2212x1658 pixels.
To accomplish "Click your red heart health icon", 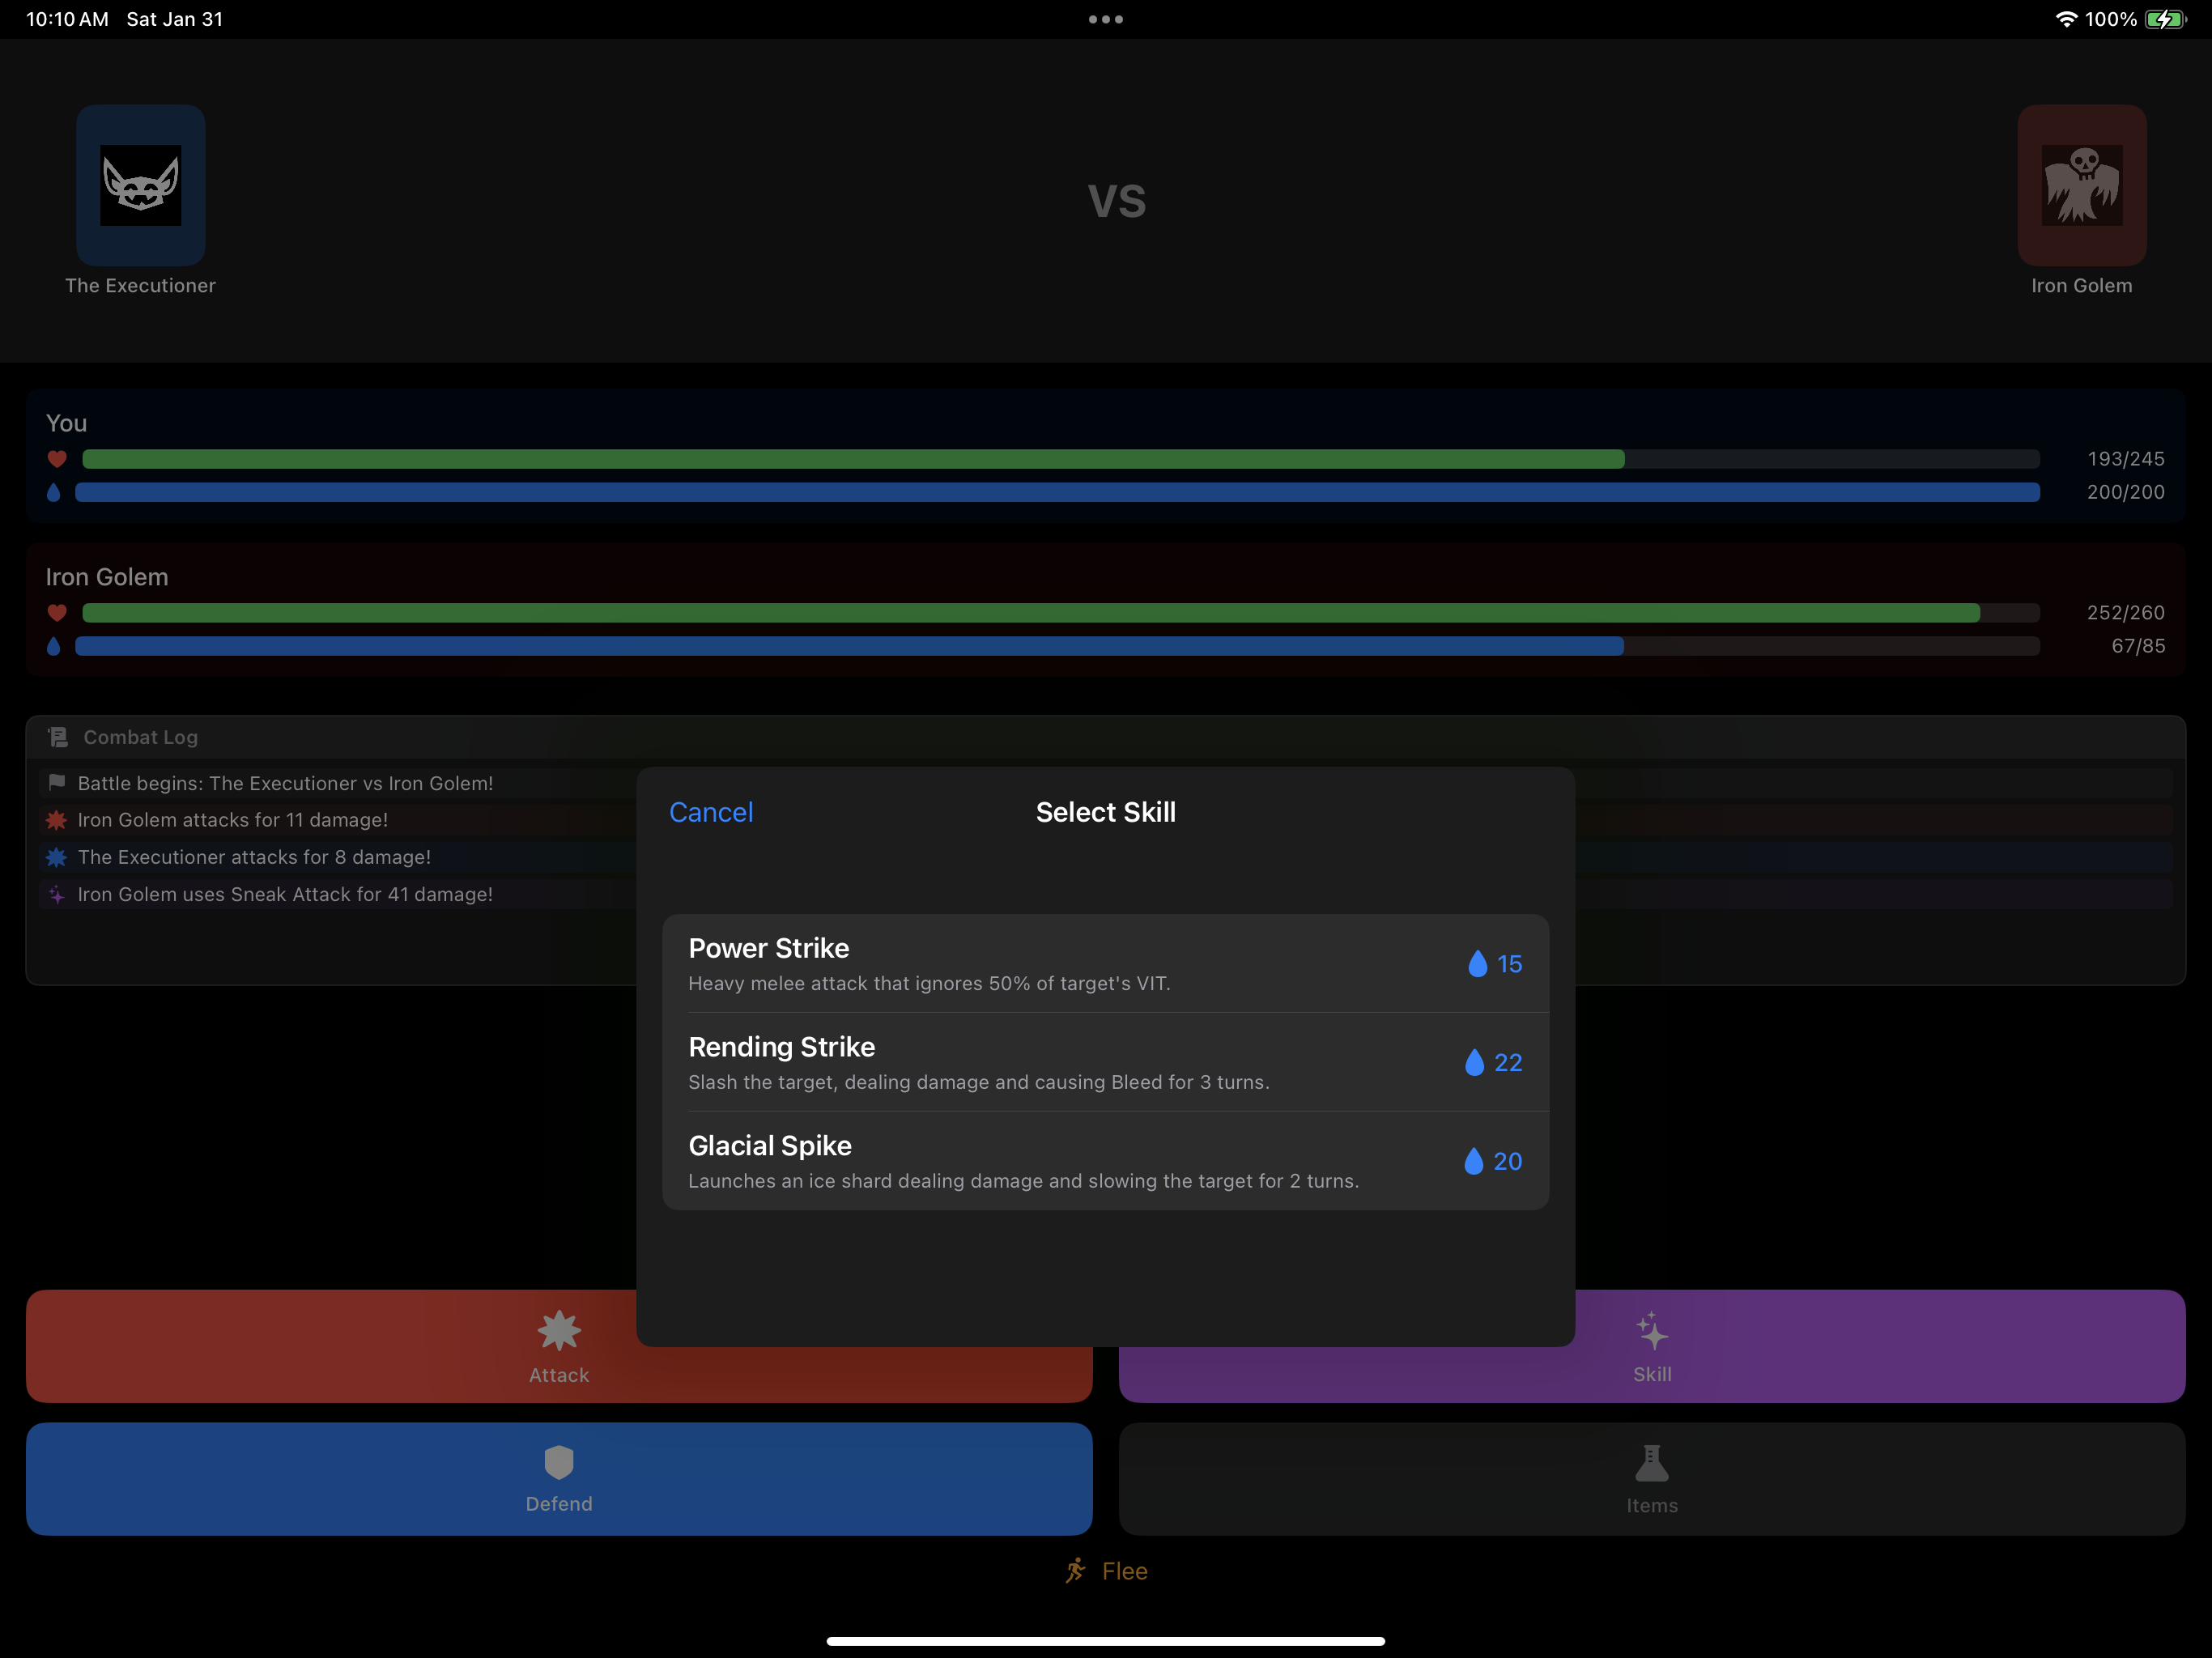I will (57, 459).
